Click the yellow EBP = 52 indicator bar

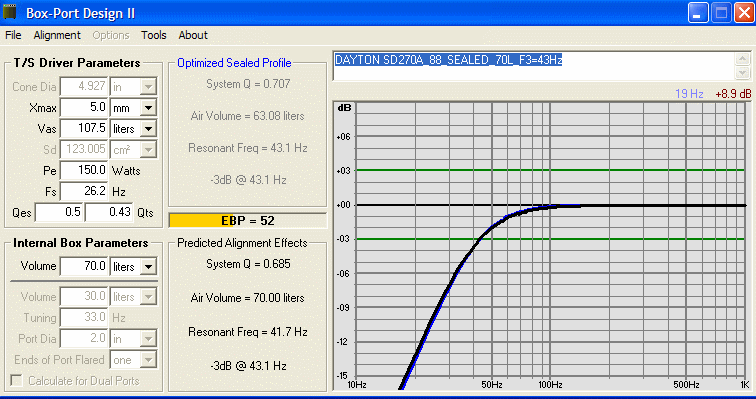click(247, 221)
